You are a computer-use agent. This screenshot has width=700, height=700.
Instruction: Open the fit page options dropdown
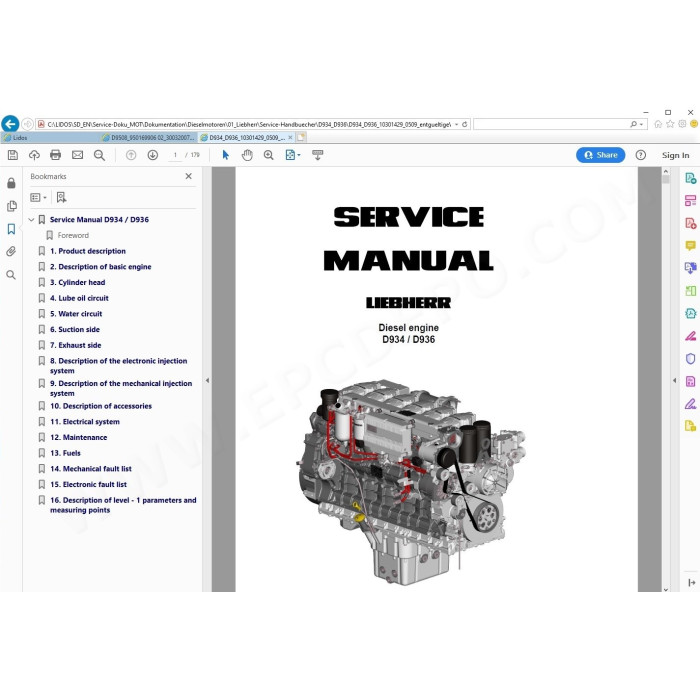293,155
